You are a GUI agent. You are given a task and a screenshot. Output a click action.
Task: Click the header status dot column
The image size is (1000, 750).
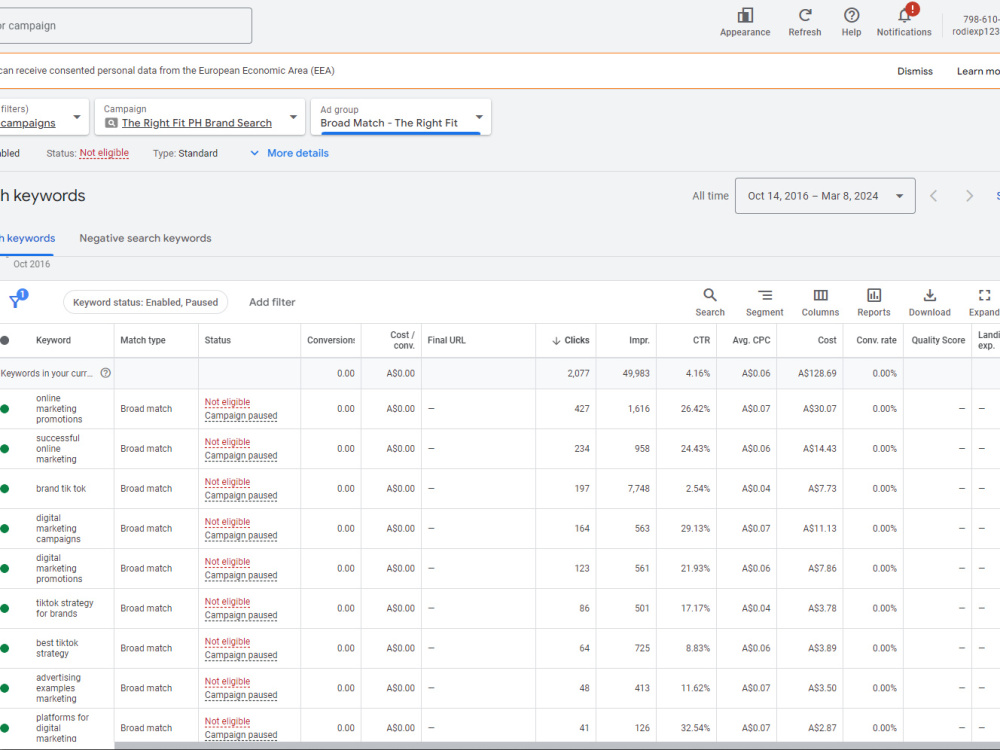click(4, 341)
